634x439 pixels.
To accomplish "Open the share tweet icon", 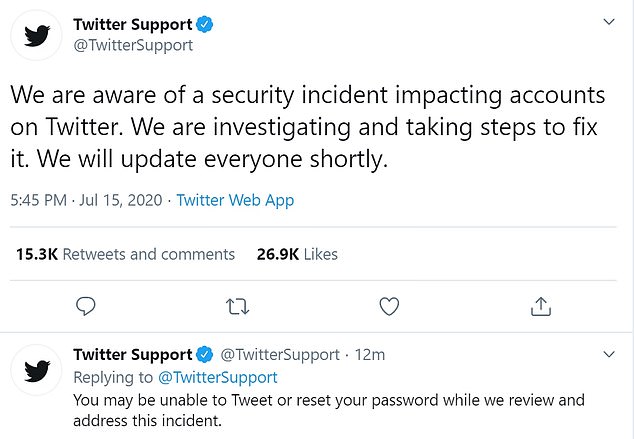I will coord(541,306).
